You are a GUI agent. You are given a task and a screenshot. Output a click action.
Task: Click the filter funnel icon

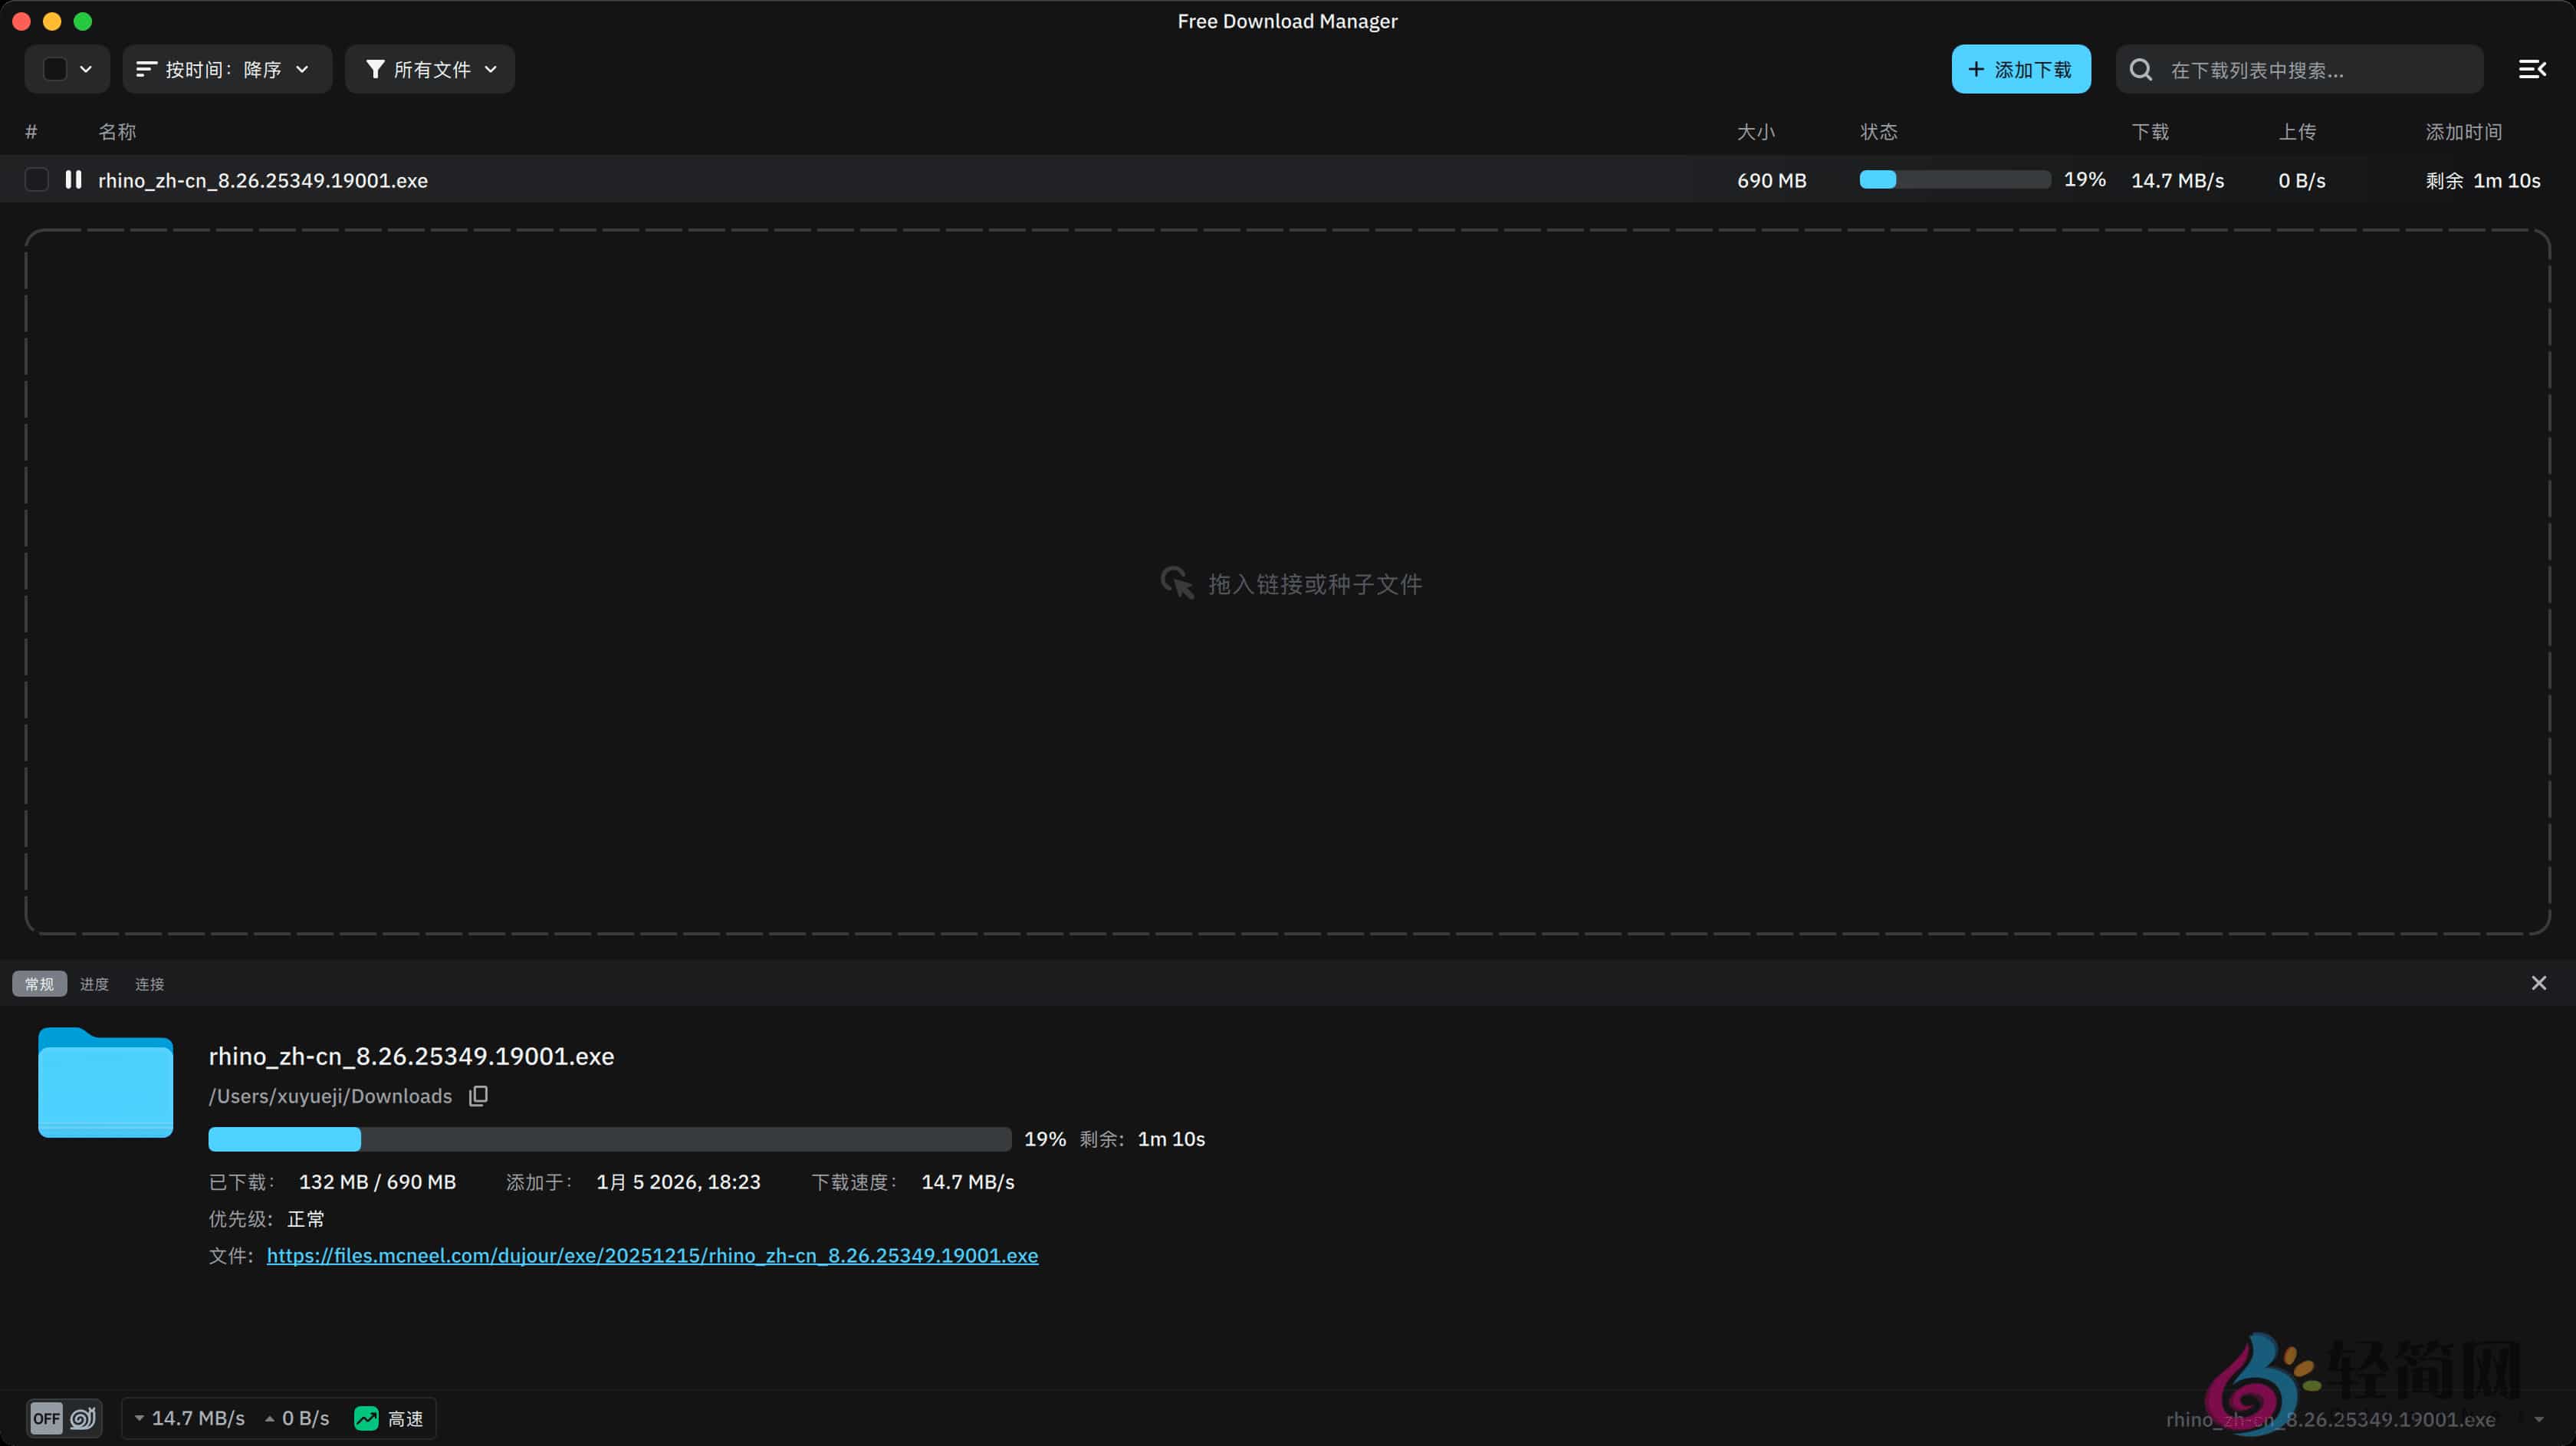(x=376, y=69)
